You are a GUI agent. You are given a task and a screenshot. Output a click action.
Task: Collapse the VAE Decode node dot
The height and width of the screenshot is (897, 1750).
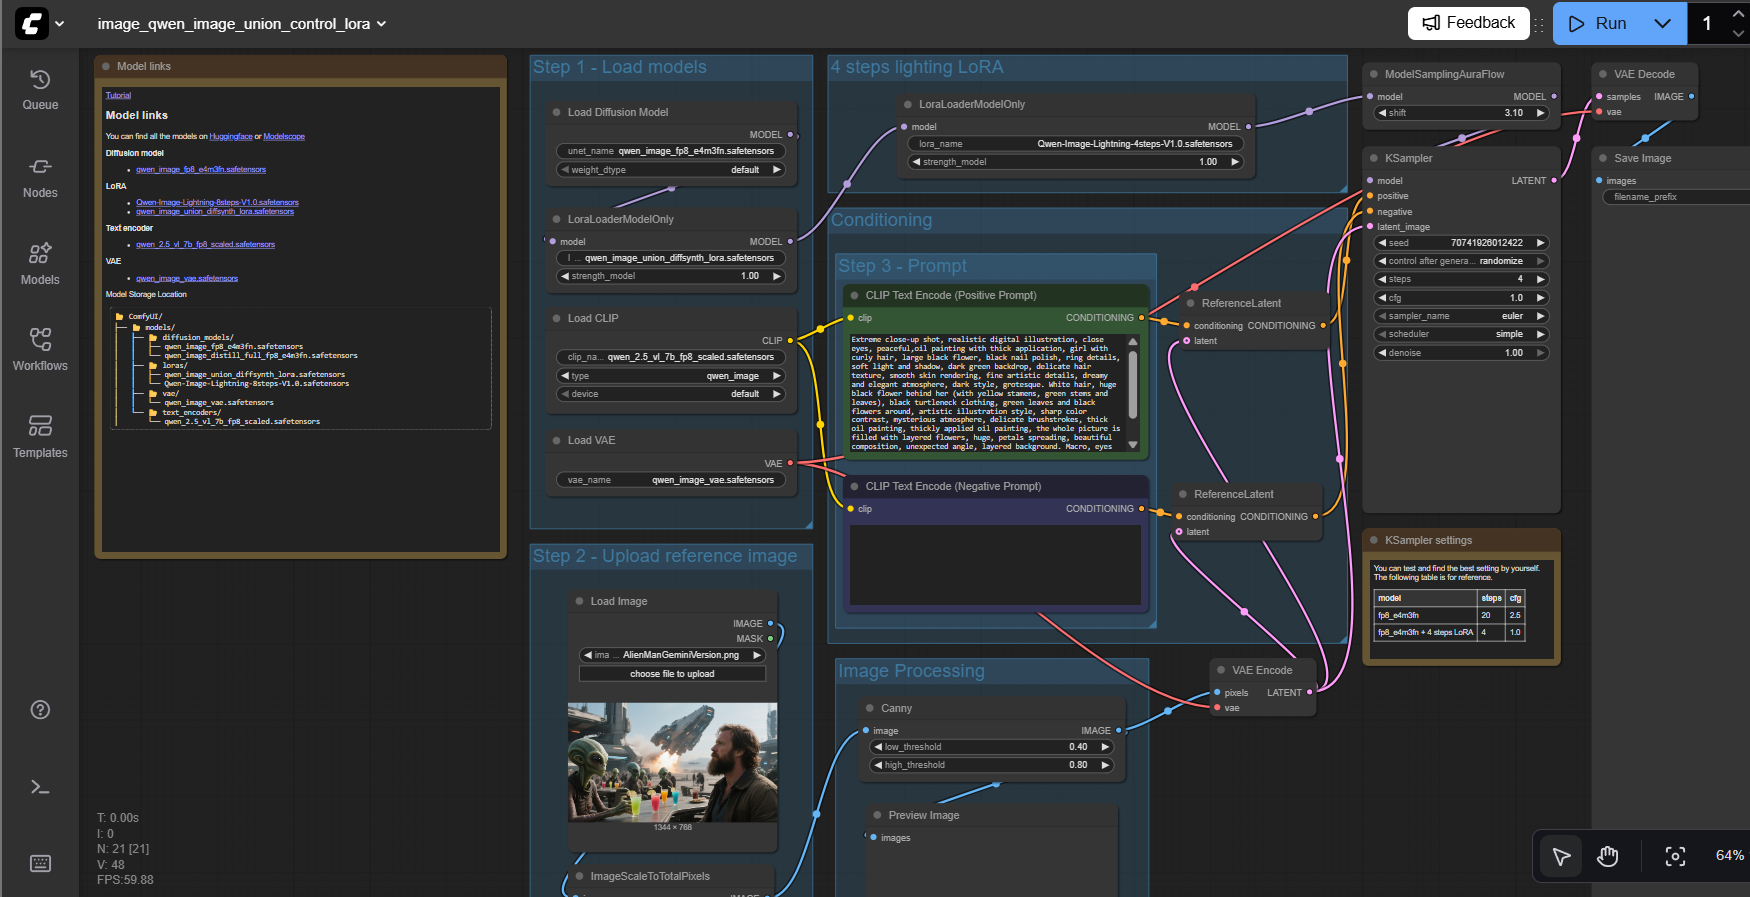1602,74
